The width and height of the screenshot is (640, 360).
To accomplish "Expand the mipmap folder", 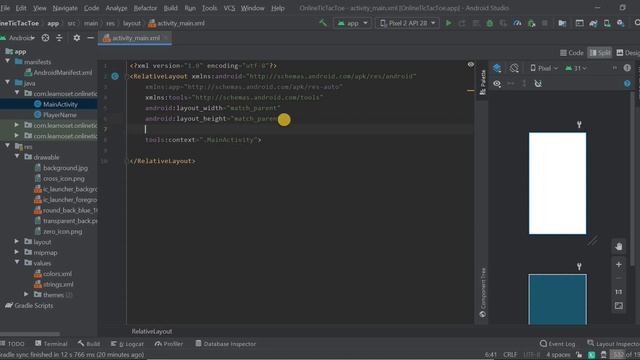I will pyautogui.click(x=17, y=252).
